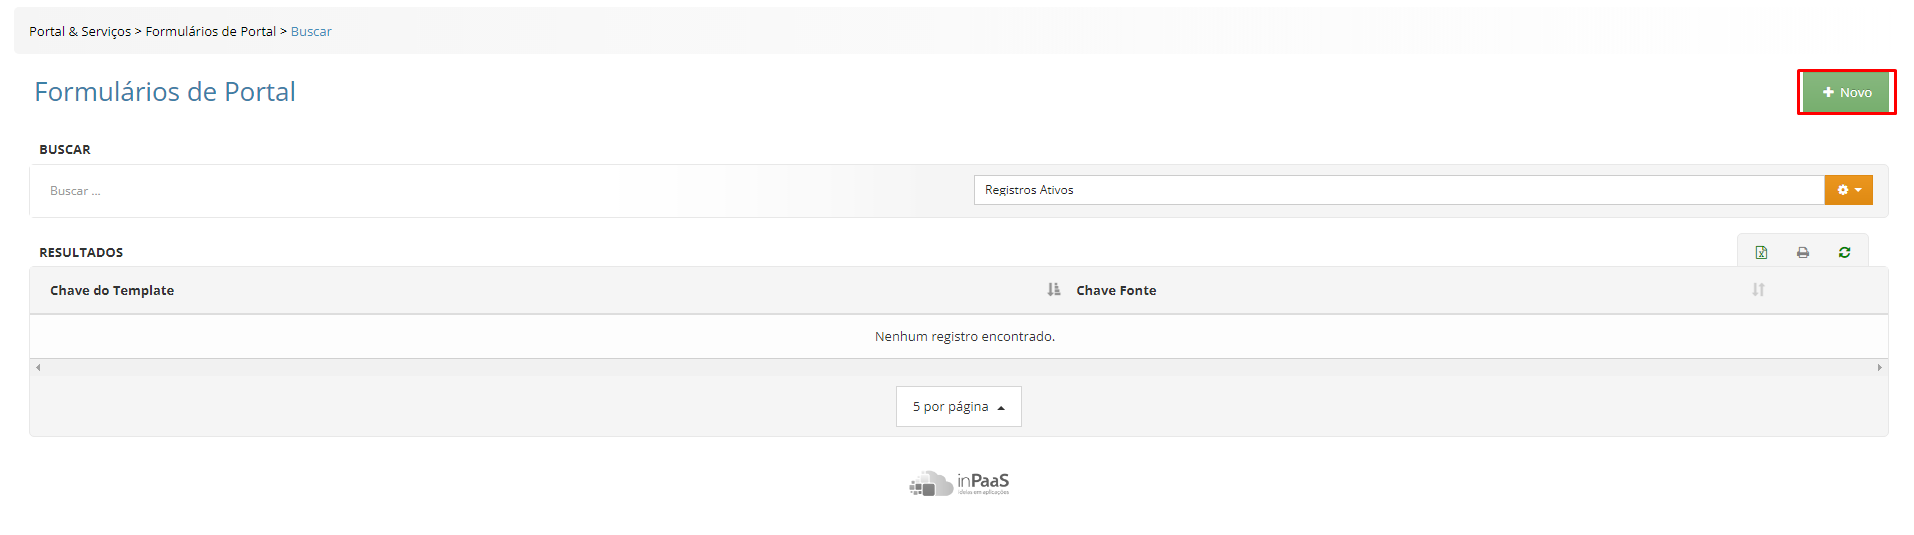Image resolution: width=1914 pixels, height=535 pixels.
Task: Click the inPaaS cloud logo
Action: coord(959,484)
